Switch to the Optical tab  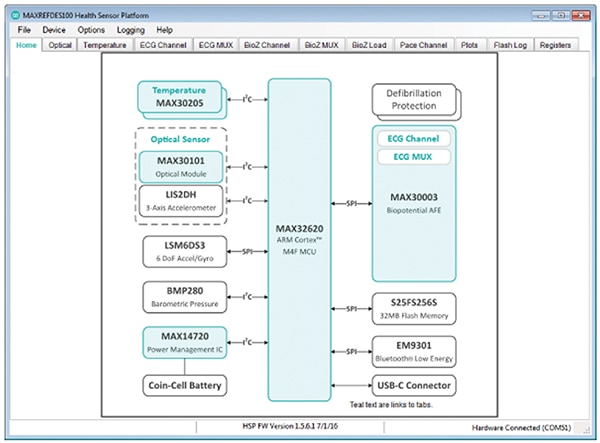point(60,46)
